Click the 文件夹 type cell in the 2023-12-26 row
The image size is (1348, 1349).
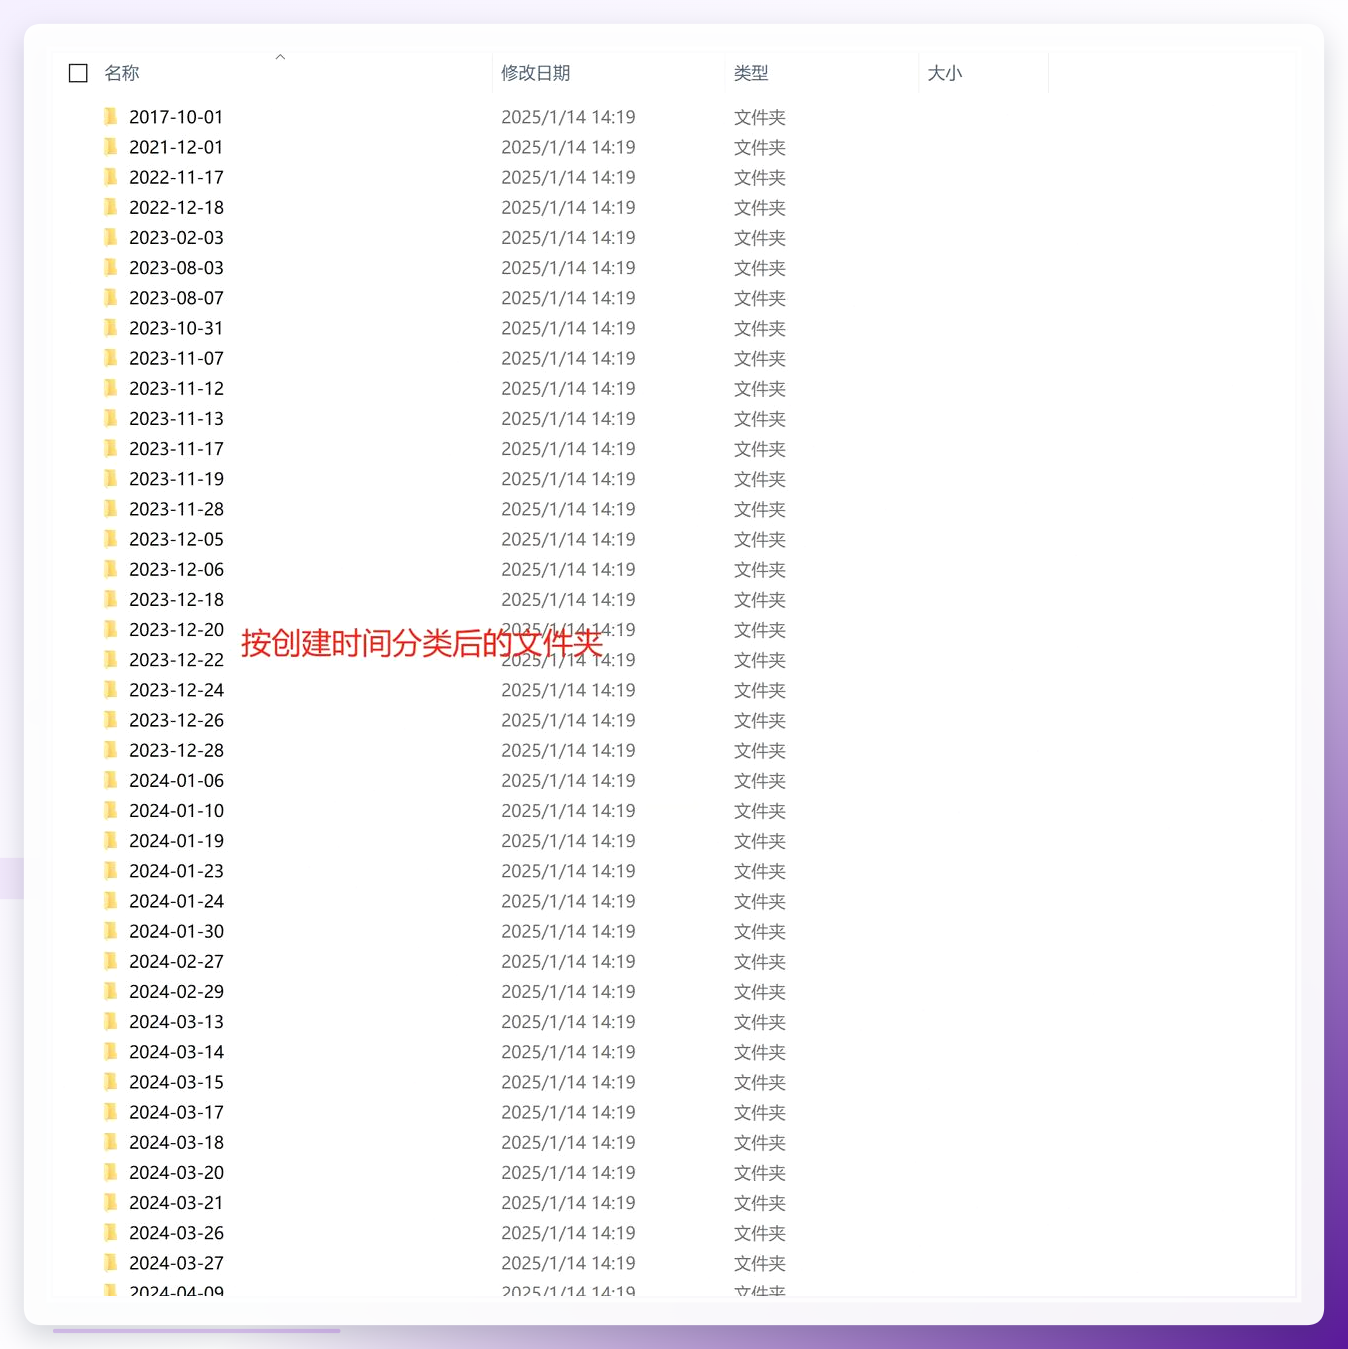(760, 720)
